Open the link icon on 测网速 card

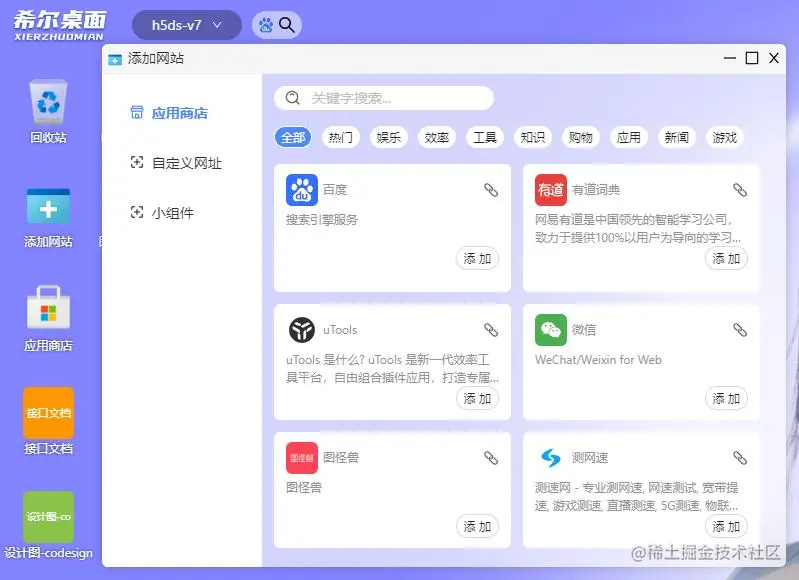(x=740, y=458)
